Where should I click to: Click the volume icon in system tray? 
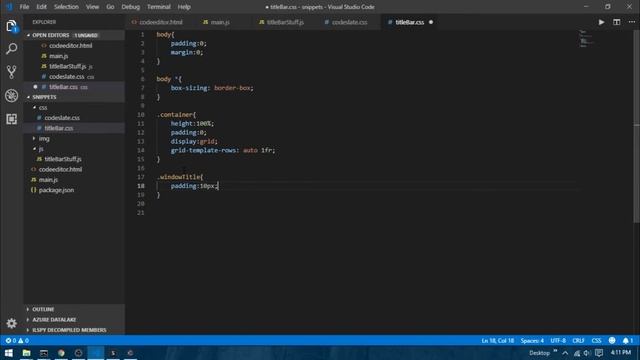click(587, 353)
